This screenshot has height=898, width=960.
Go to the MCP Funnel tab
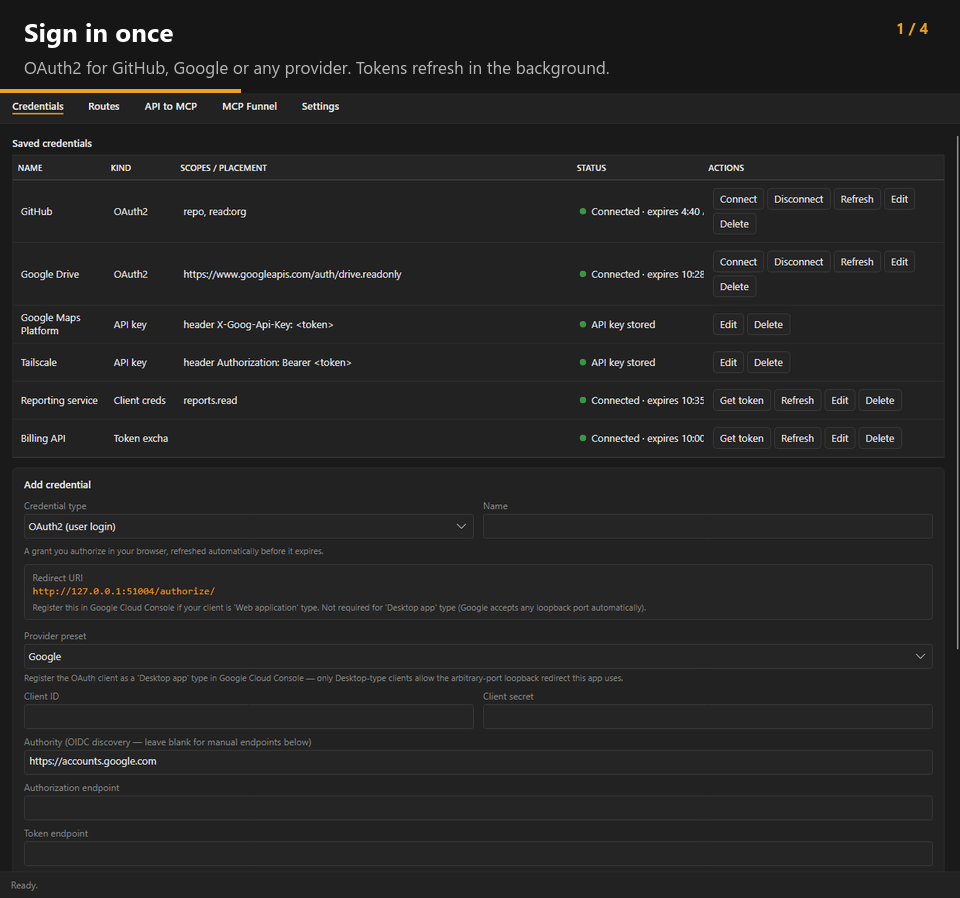pos(249,107)
